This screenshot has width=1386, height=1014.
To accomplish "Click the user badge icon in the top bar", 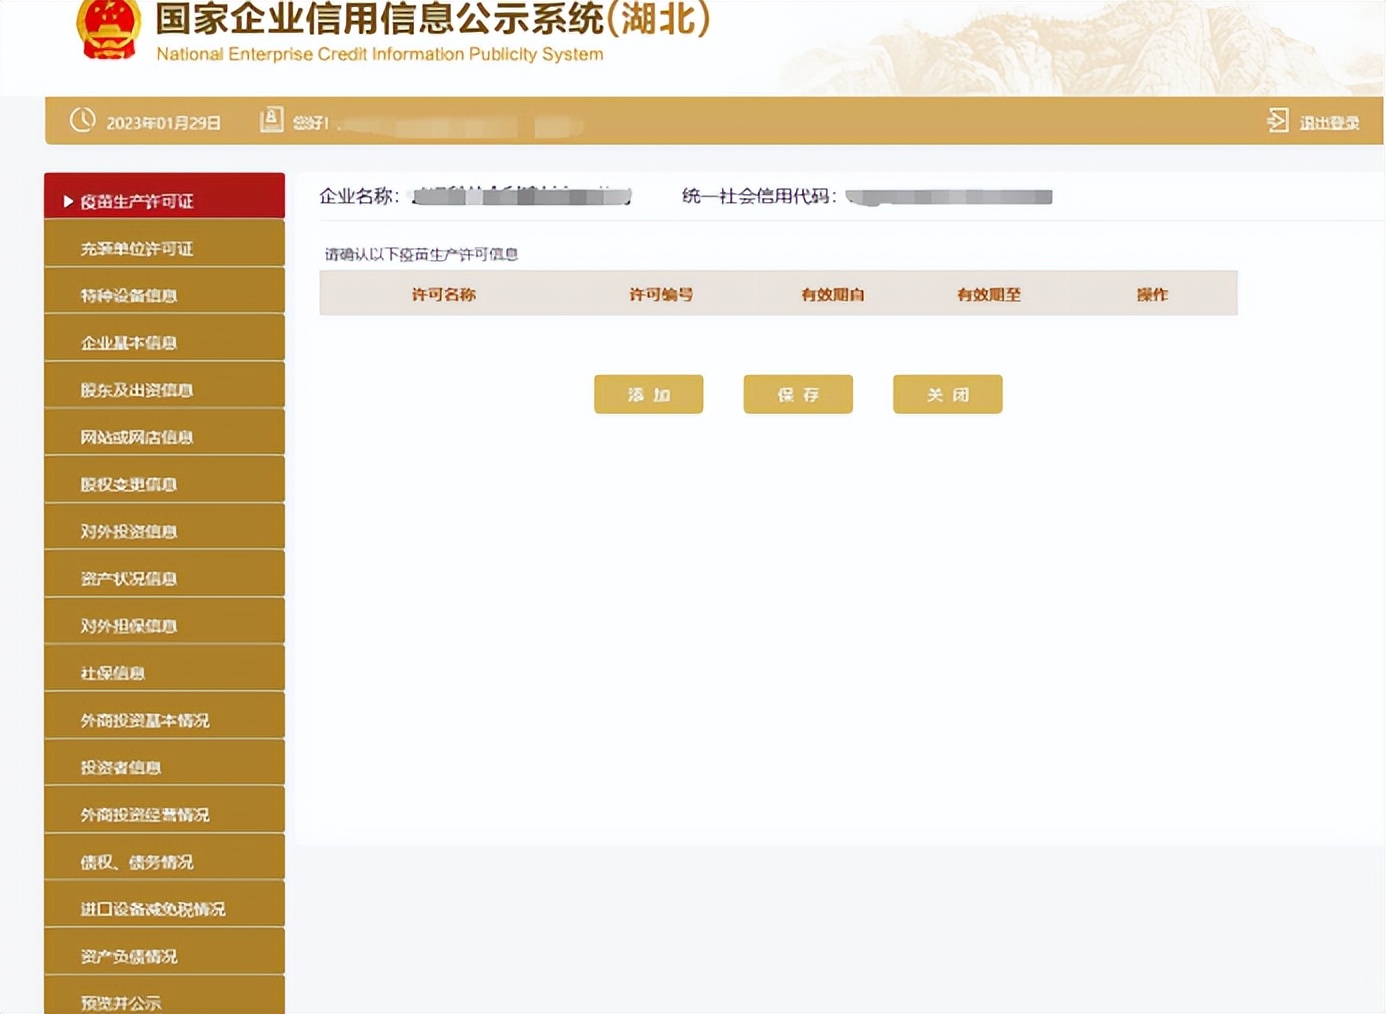I will pos(271,119).
